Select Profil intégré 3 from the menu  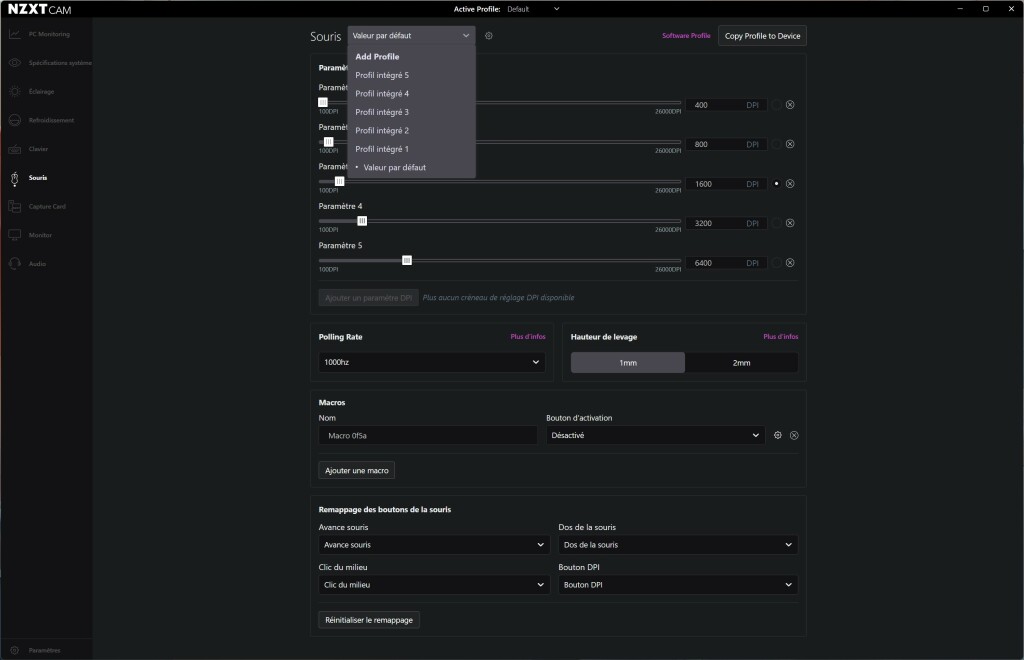(380, 112)
